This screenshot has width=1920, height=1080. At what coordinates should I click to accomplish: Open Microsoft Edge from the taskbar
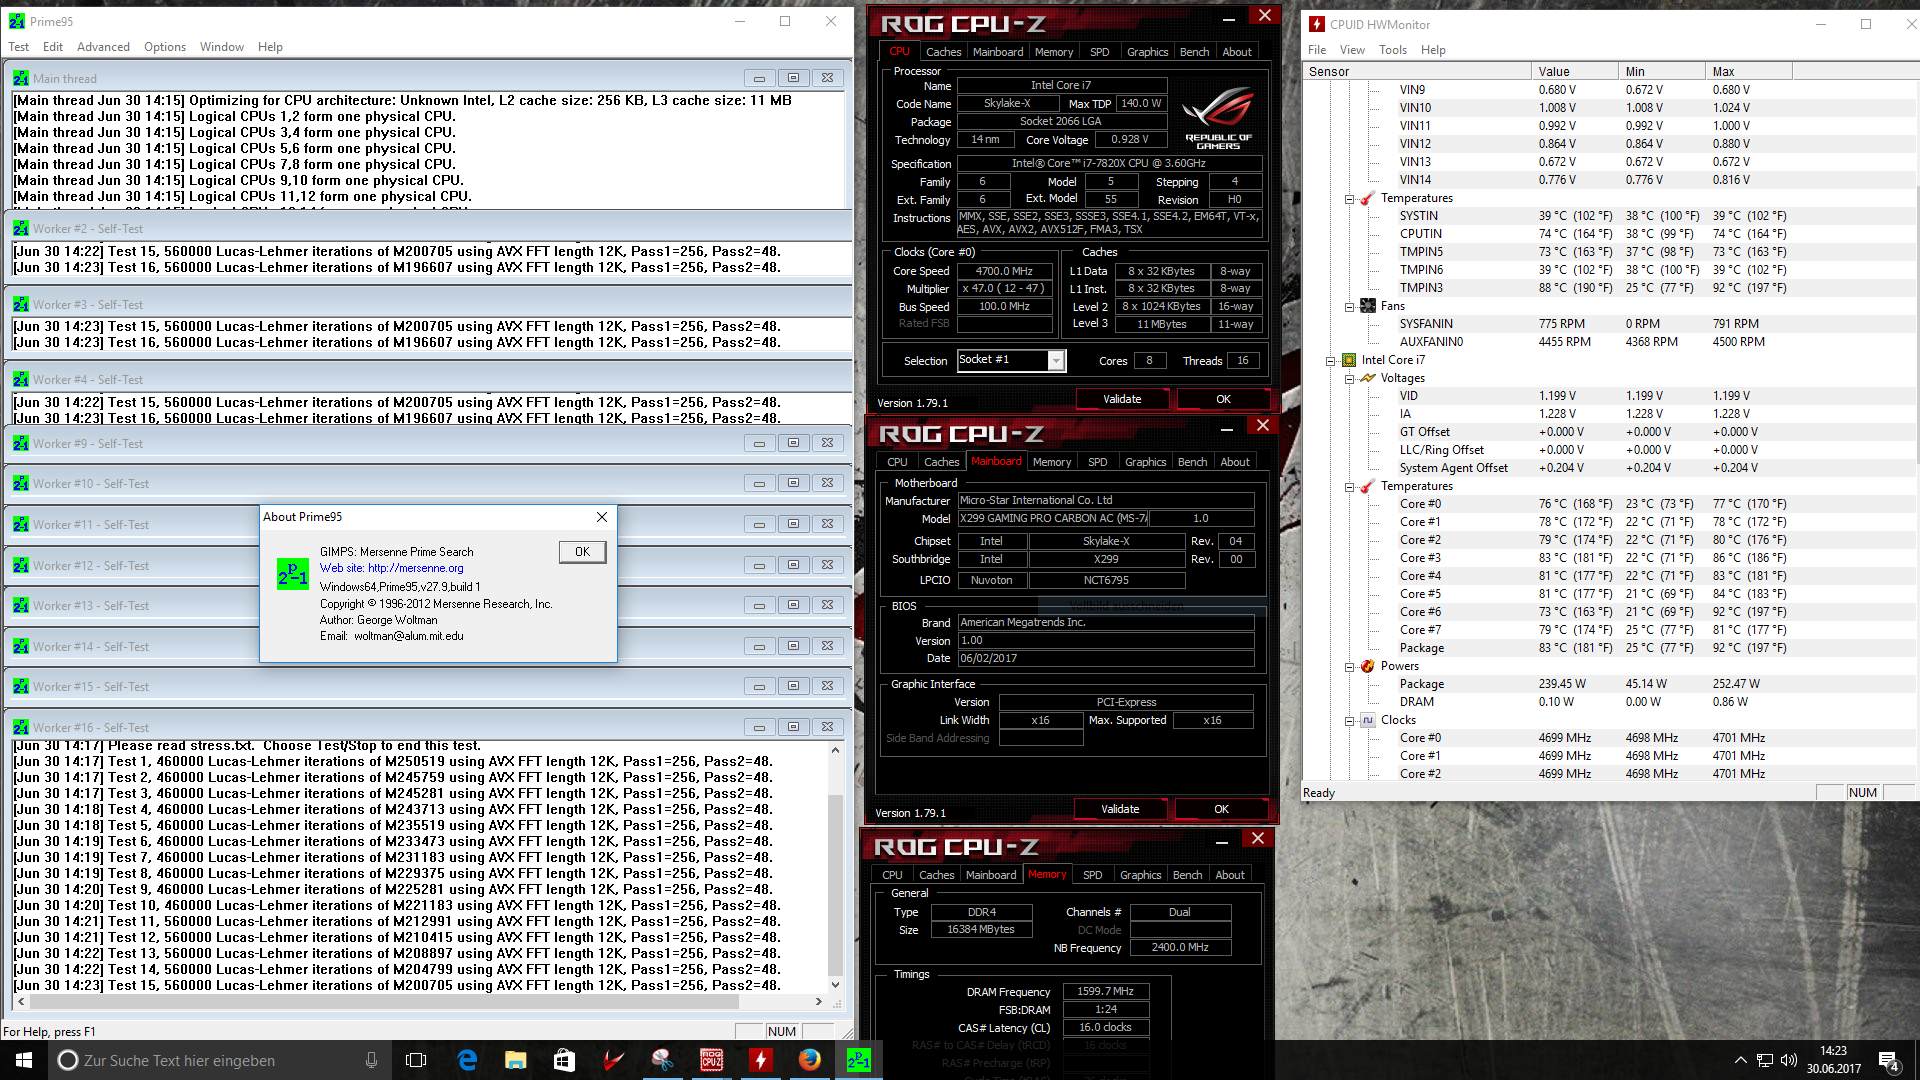pyautogui.click(x=467, y=1060)
